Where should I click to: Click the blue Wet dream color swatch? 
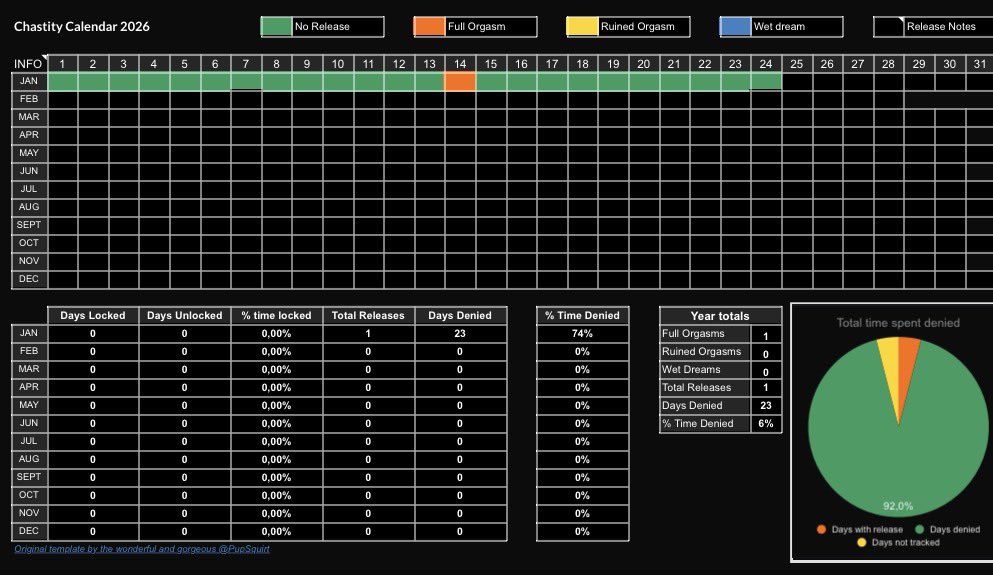tap(735, 27)
